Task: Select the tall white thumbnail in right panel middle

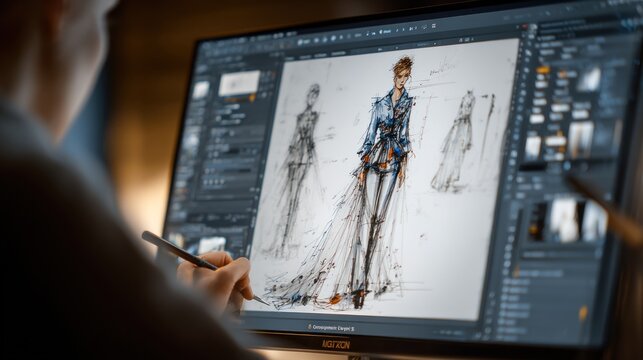Action: pyautogui.click(x=580, y=139)
